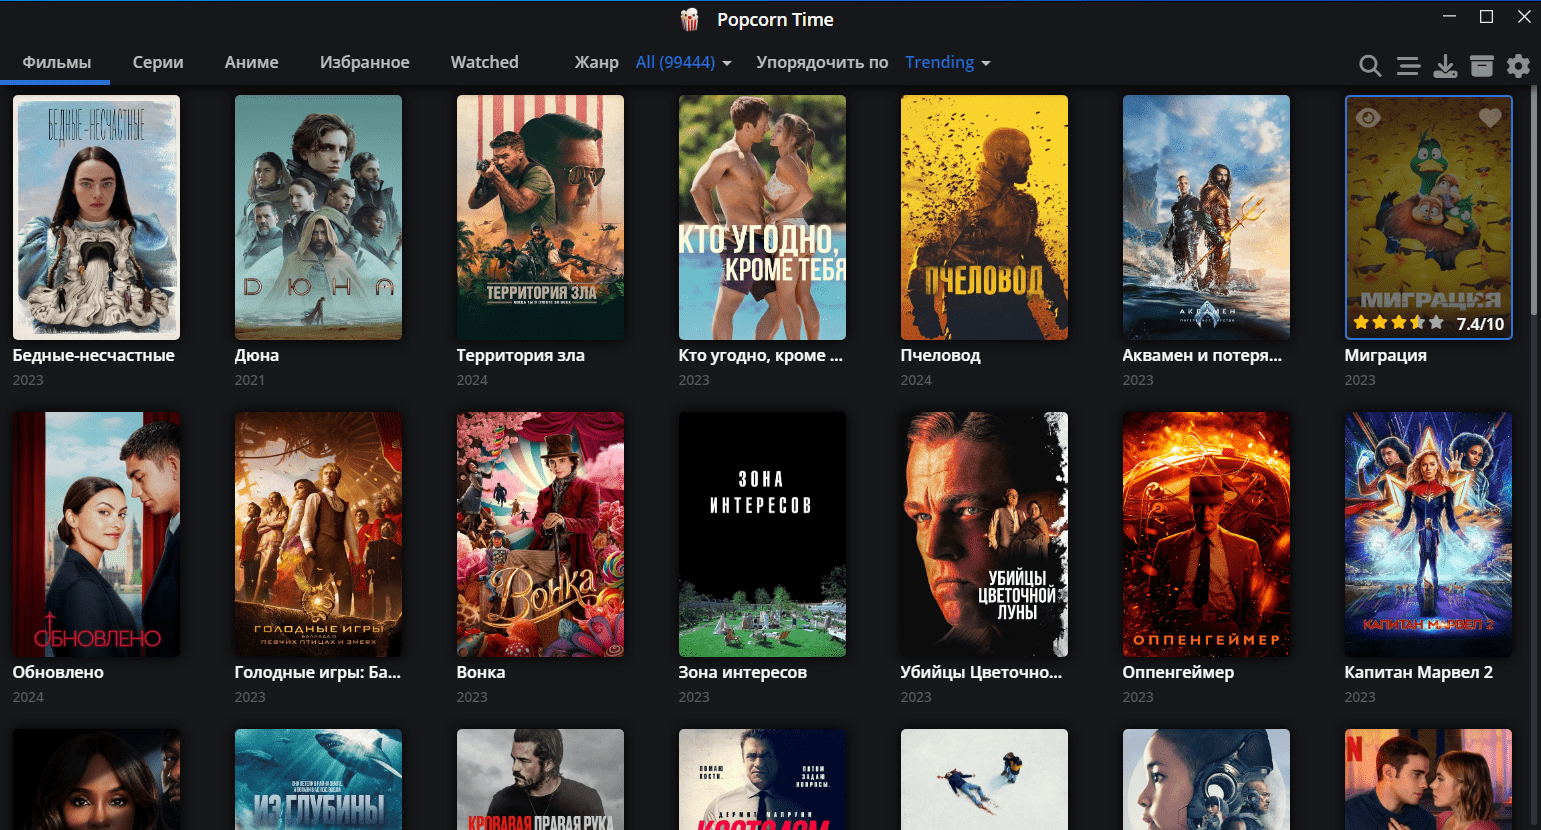Go to the Избранное tab

point(365,62)
